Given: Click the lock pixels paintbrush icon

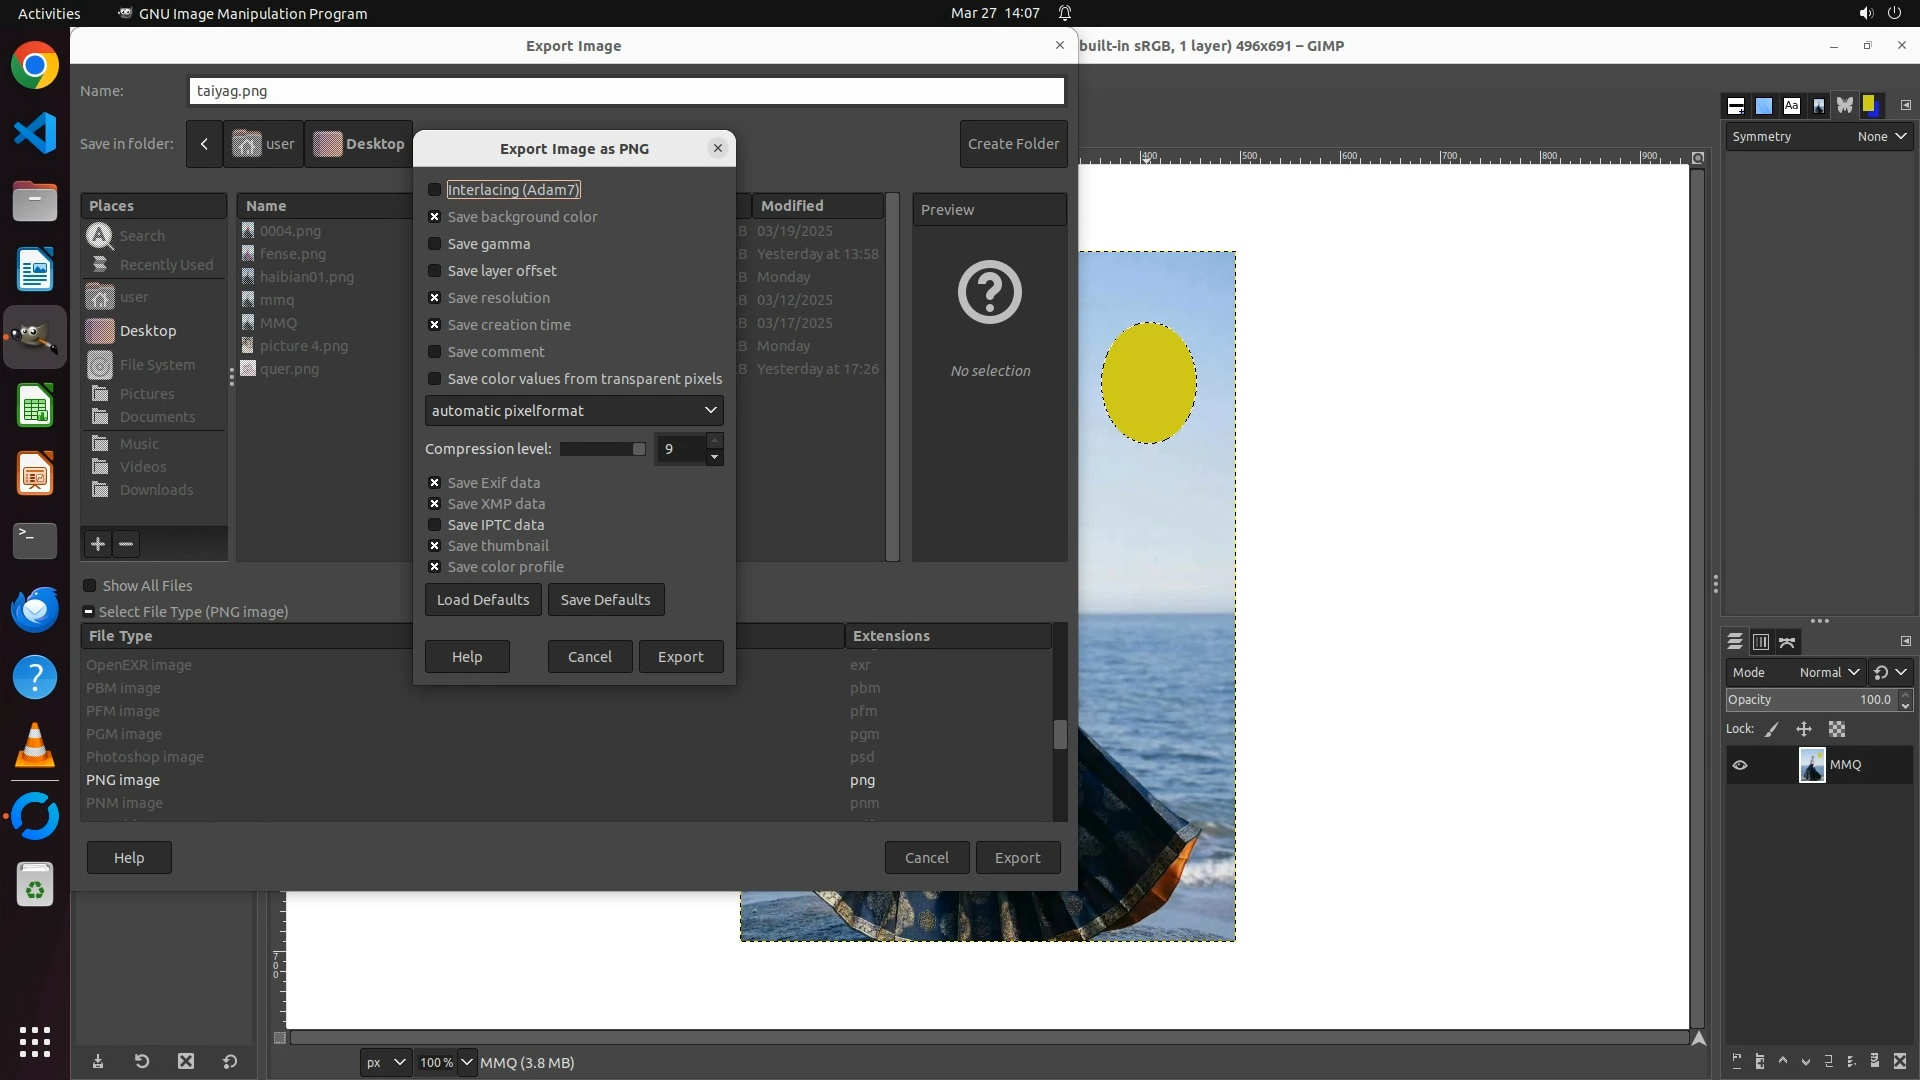Looking at the screenshot, I should pyautogui.click(x=1772, y=730).
